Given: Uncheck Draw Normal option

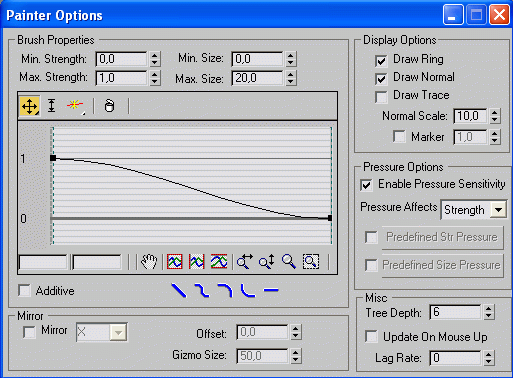Looking at the screenshot, I should pos(381,79).
